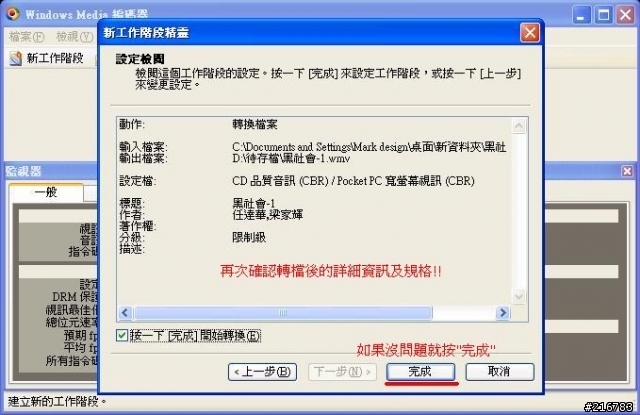This screenshot has width=640, height=415.
Task: Open the 檔案(F) menu
Action: click(27, 37)
